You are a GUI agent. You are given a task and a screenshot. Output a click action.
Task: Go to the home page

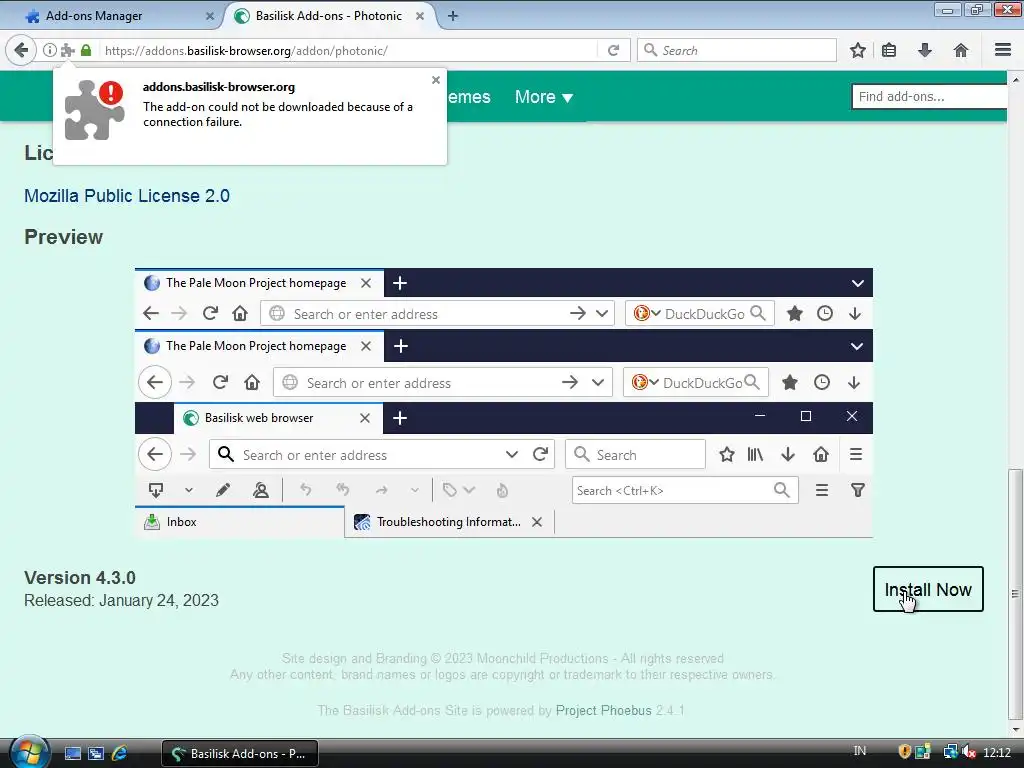pos(961,50)
